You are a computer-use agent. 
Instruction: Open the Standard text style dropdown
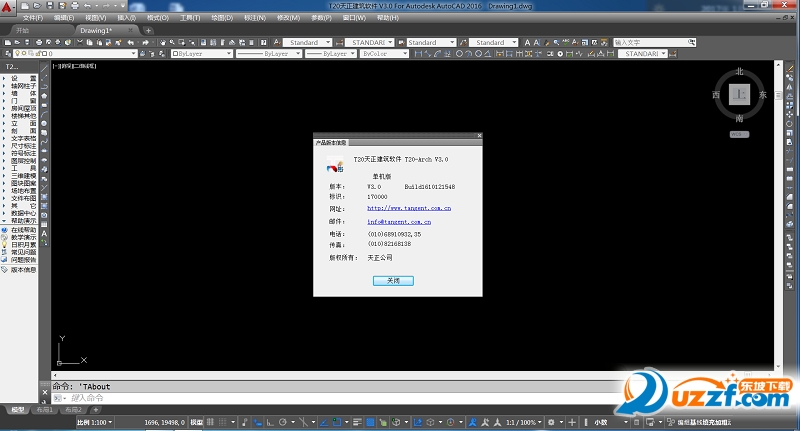click(308, 42)
